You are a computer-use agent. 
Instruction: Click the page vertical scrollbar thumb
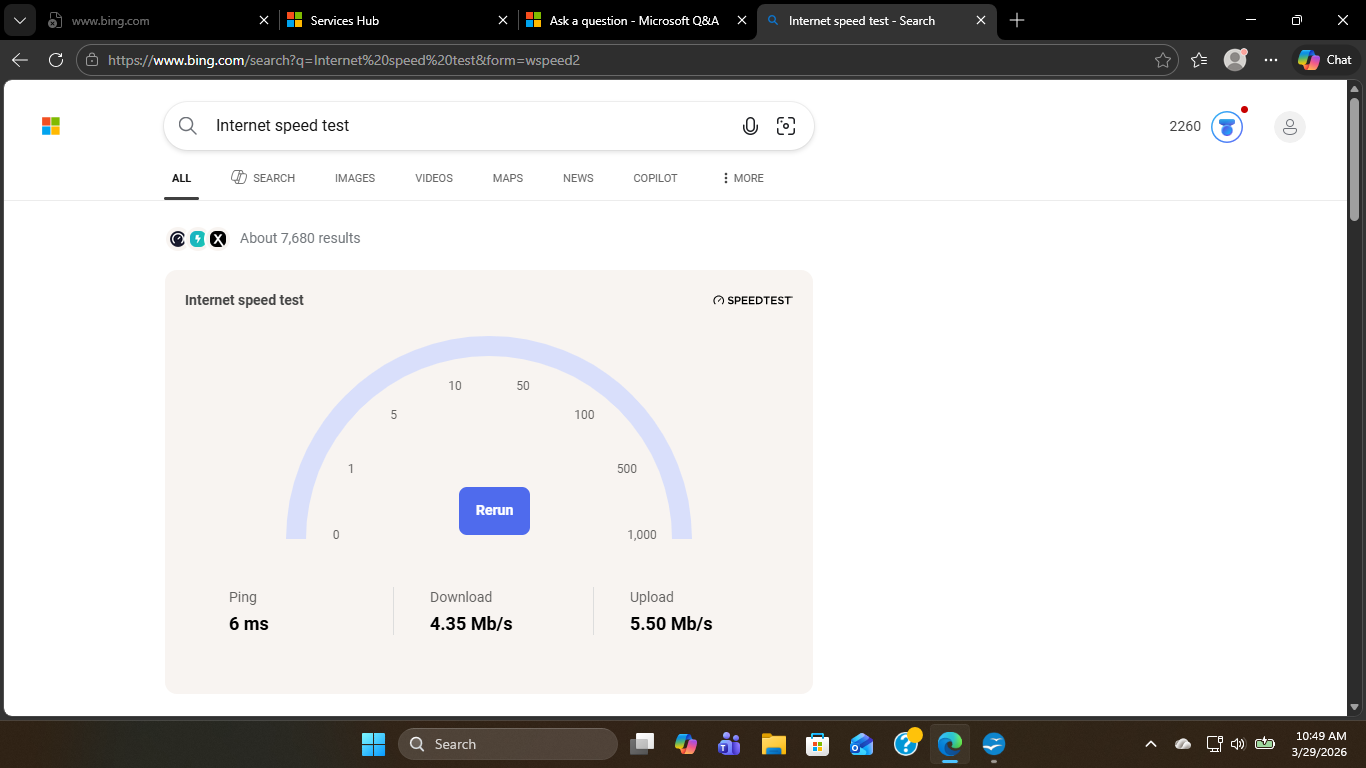point(1355,158)
